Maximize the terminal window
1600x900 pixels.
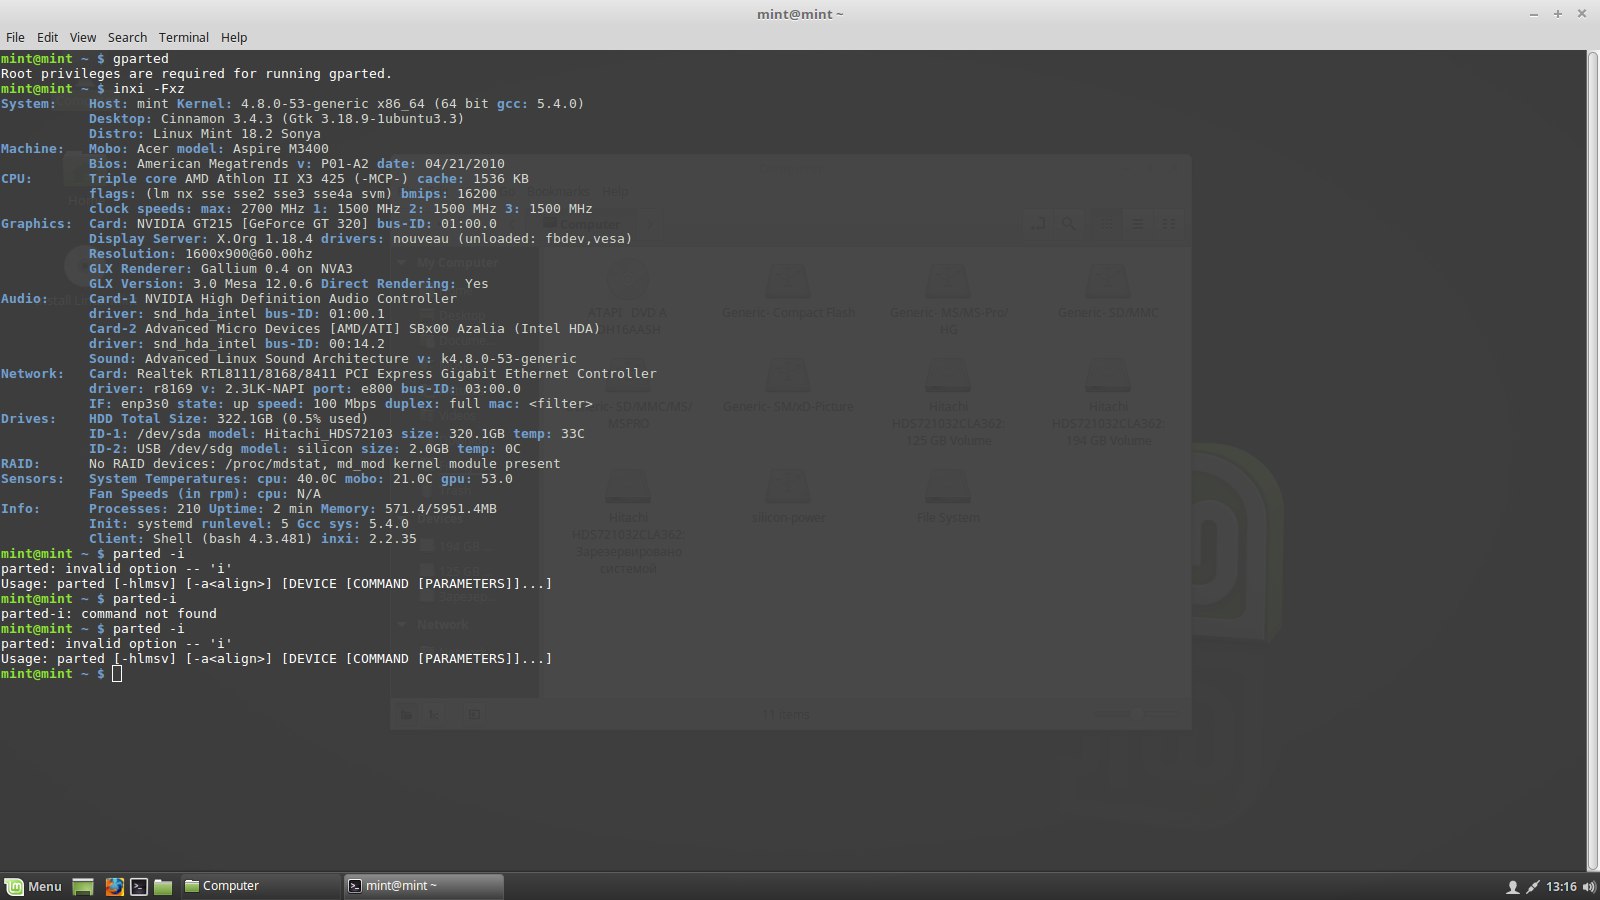click(1557, 14)
